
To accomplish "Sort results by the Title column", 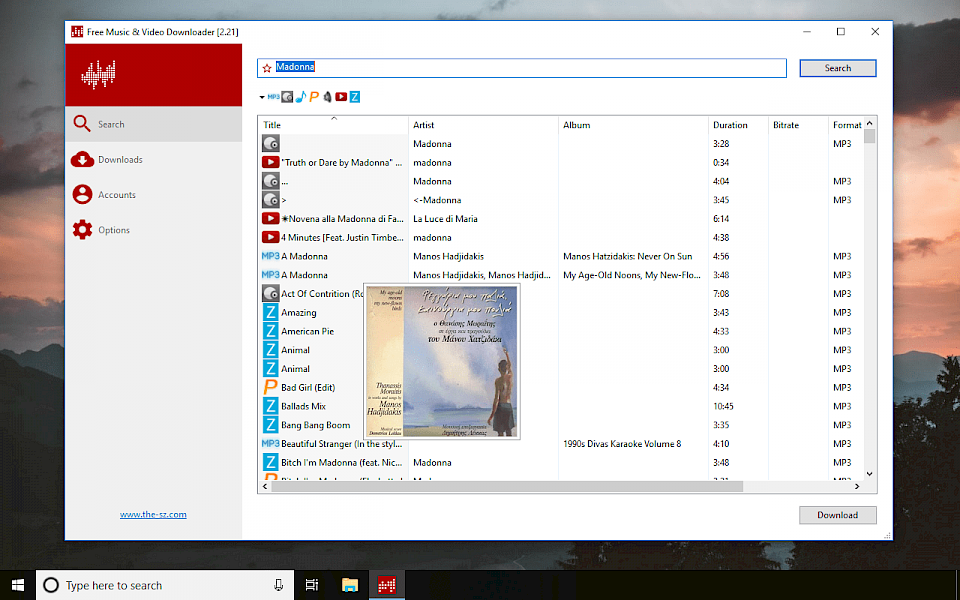I will 333,125.
